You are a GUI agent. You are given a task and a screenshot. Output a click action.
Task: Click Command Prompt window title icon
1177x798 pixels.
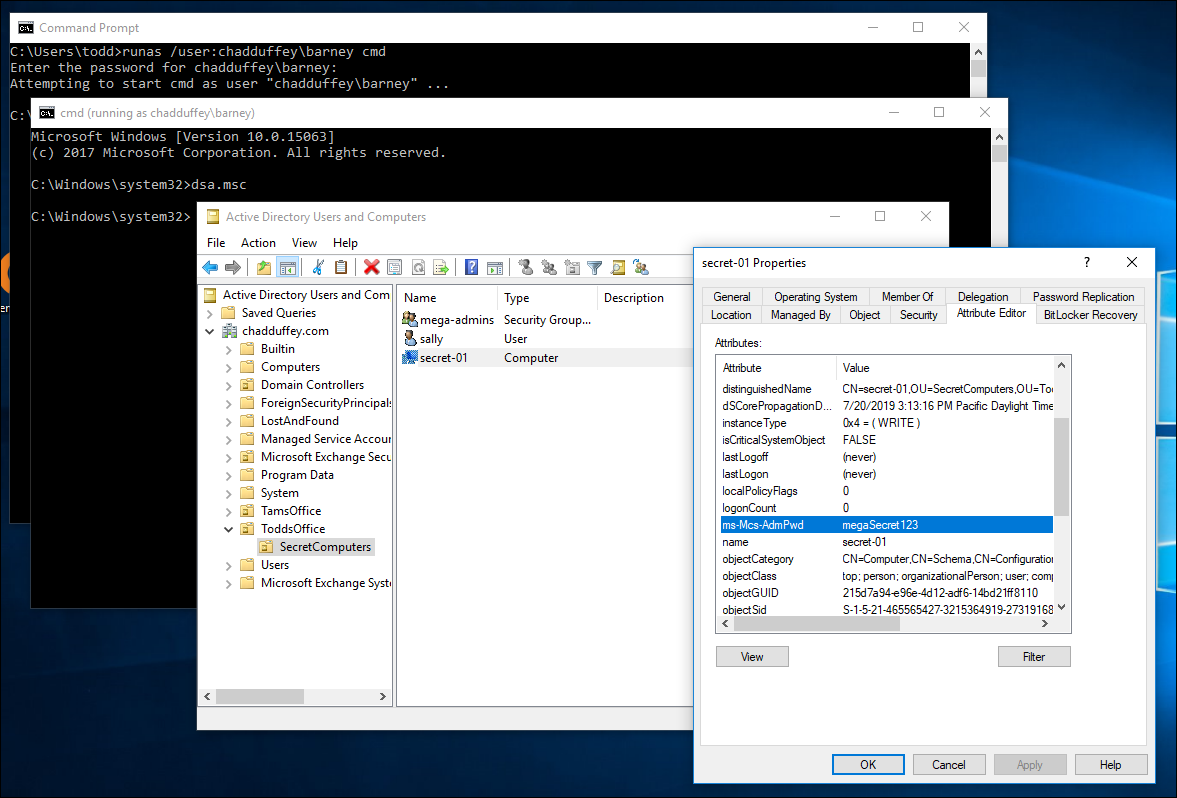pyautogui.click(x=26, y=28)
